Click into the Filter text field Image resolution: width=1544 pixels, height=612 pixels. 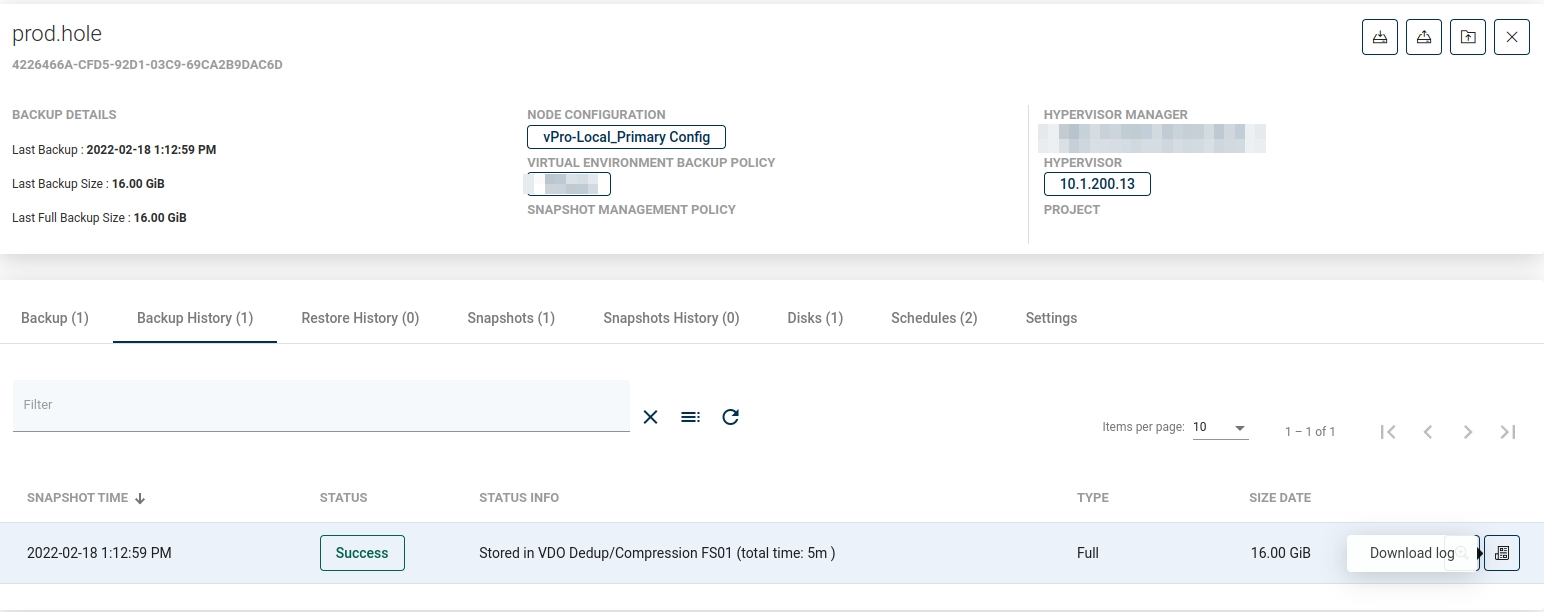[320, 405]
